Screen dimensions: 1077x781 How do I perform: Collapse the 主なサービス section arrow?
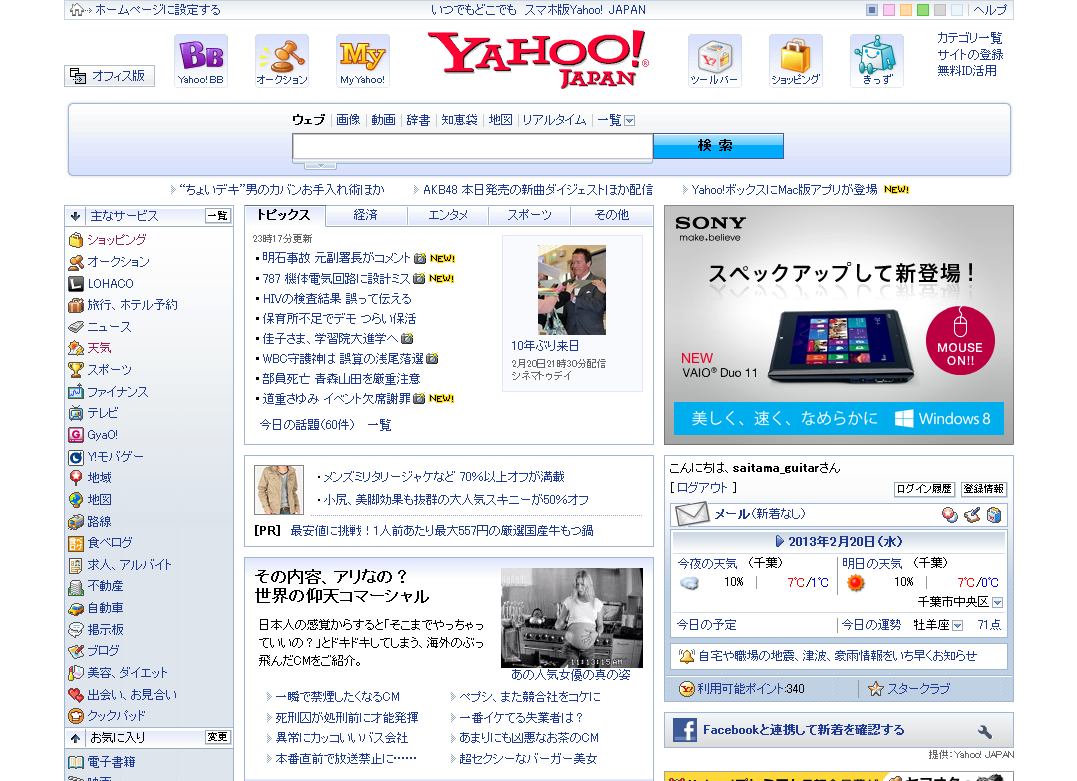76,216
